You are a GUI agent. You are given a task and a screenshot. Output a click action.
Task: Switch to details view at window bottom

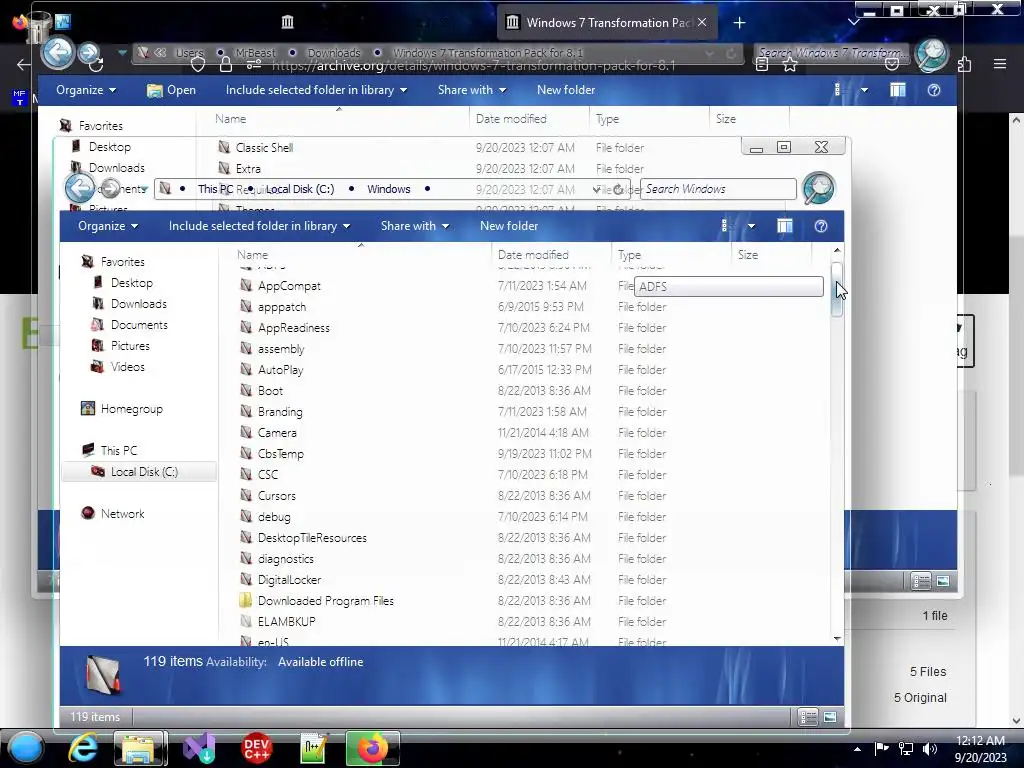coord(808,717)
